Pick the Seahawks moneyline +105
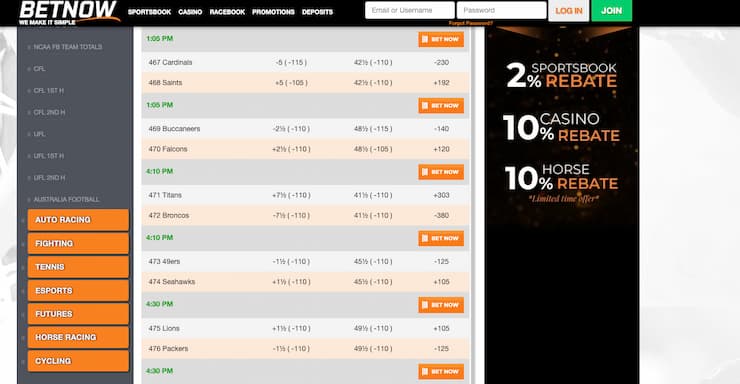The height and width of the screenshot is (384, 740). point(441,282)
